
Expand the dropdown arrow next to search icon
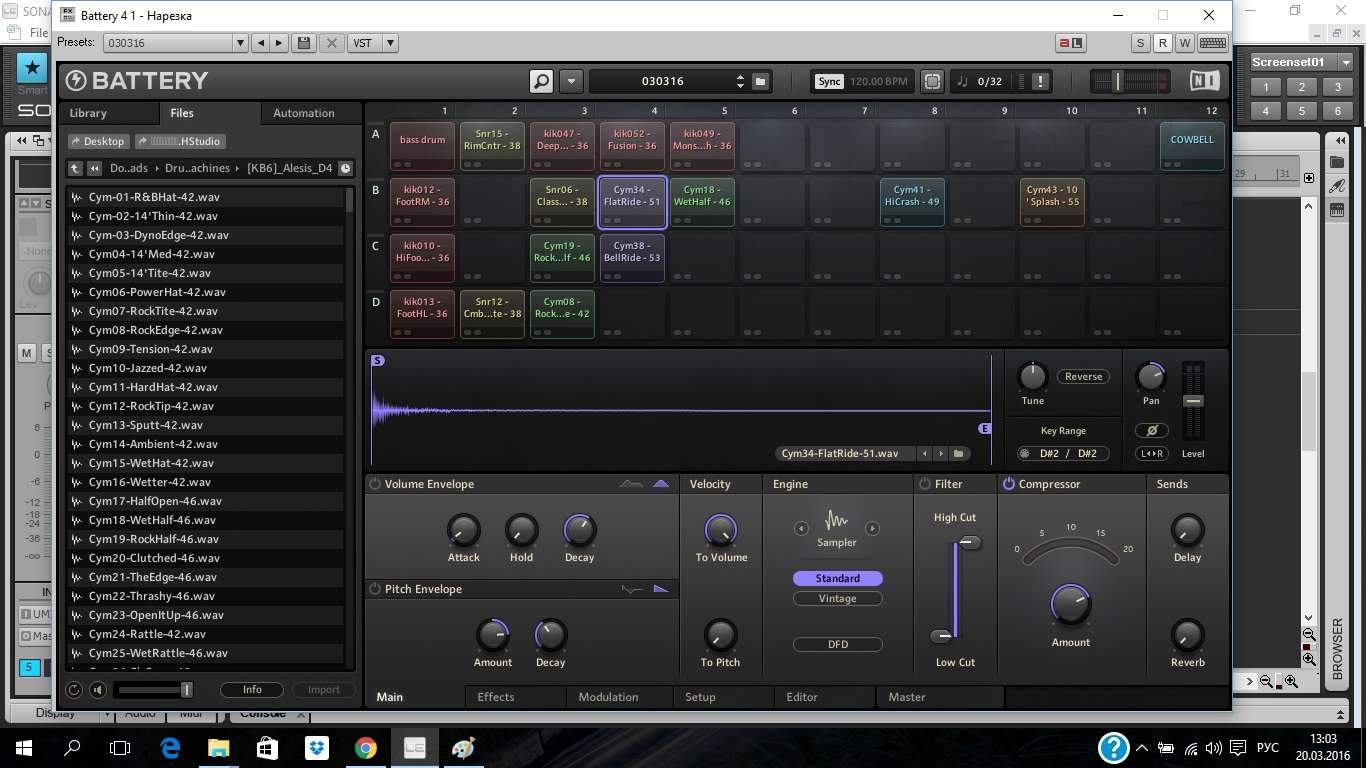click(x=571, y=81)
